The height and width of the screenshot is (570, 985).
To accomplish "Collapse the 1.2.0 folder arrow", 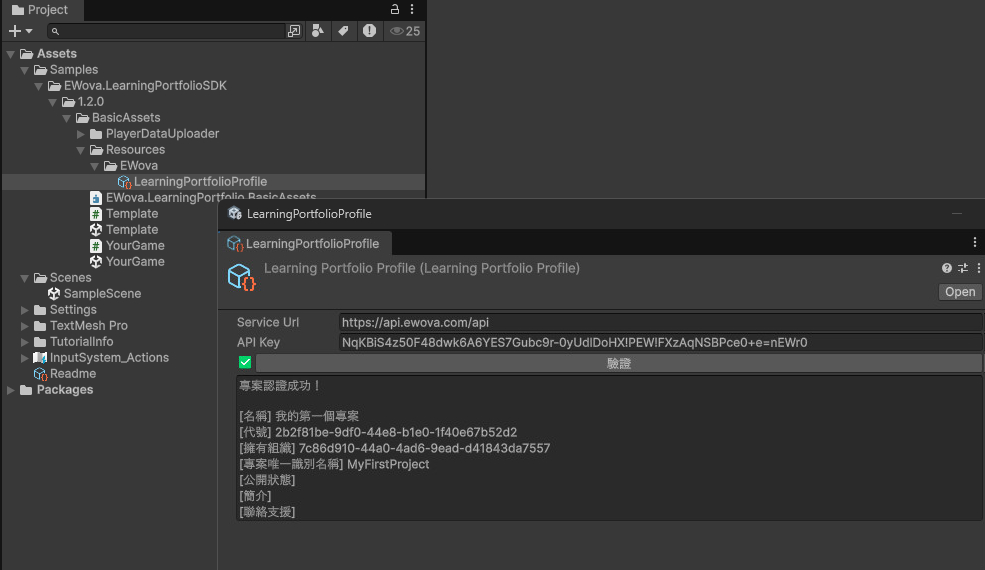I will (53, 102).
